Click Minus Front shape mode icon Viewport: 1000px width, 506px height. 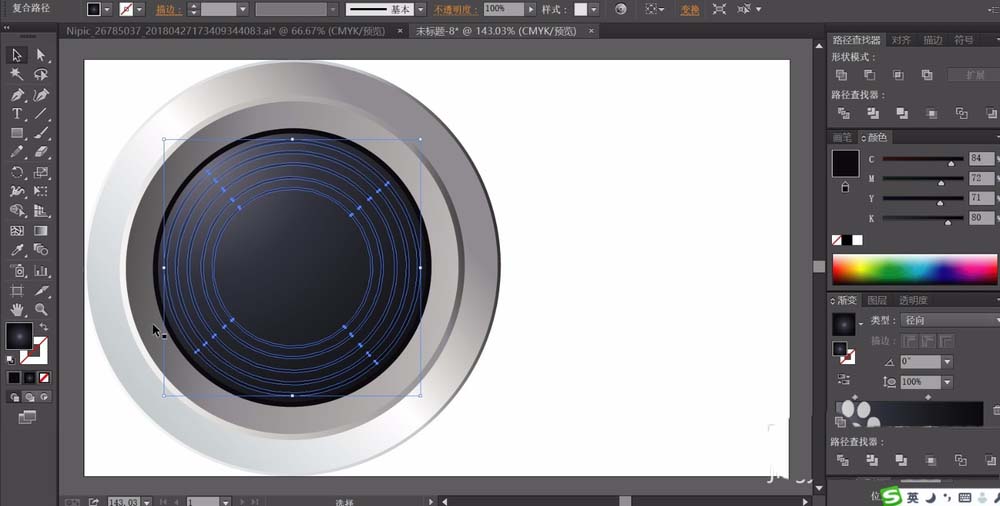870,75
